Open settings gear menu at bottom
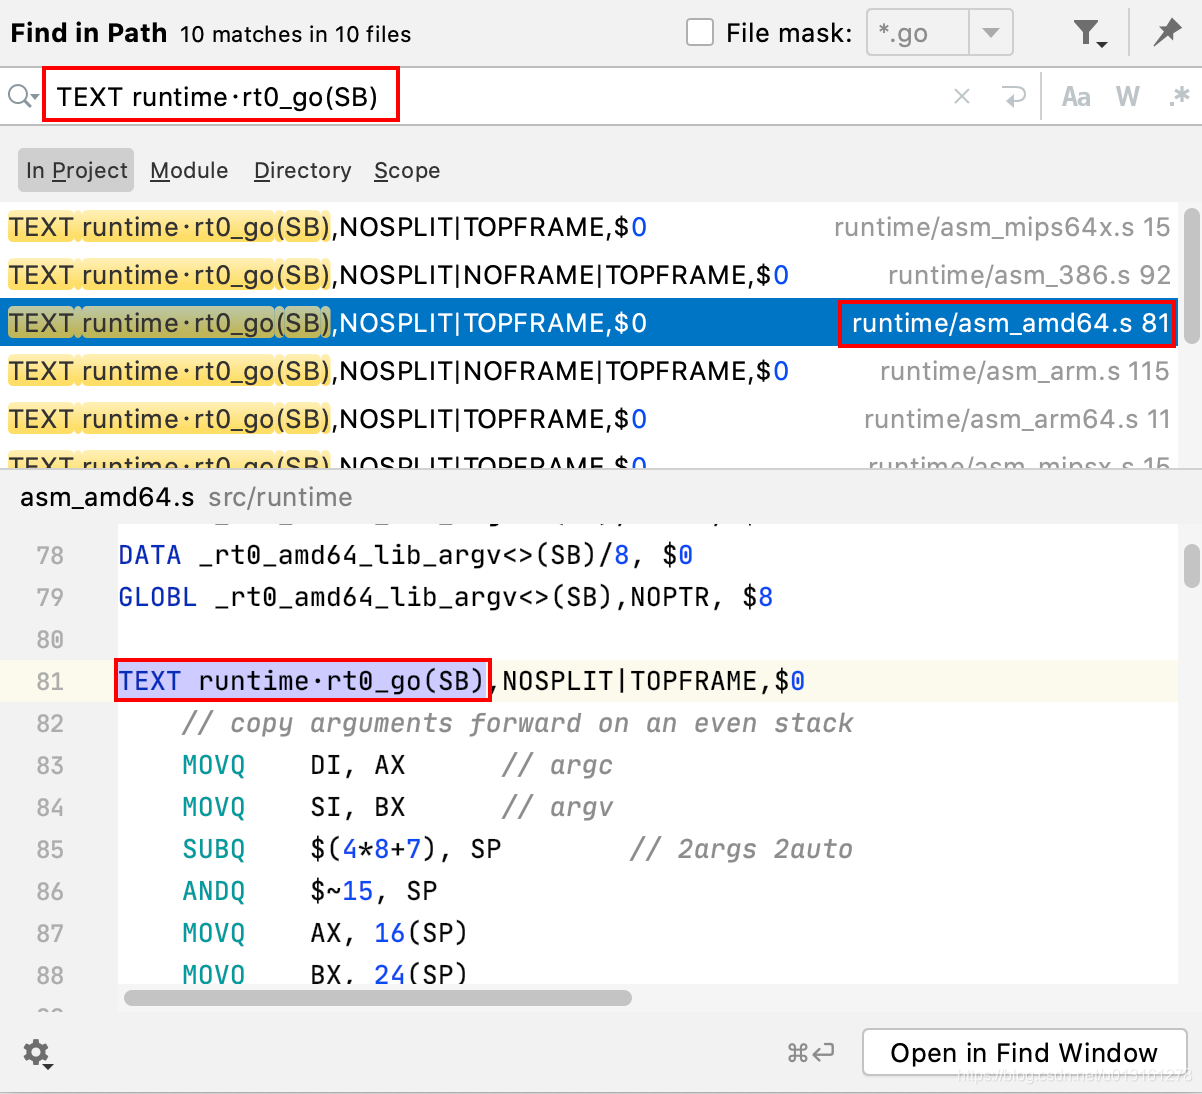The width and height of the screenshot is (1202, 1094). click(37, 1053)
